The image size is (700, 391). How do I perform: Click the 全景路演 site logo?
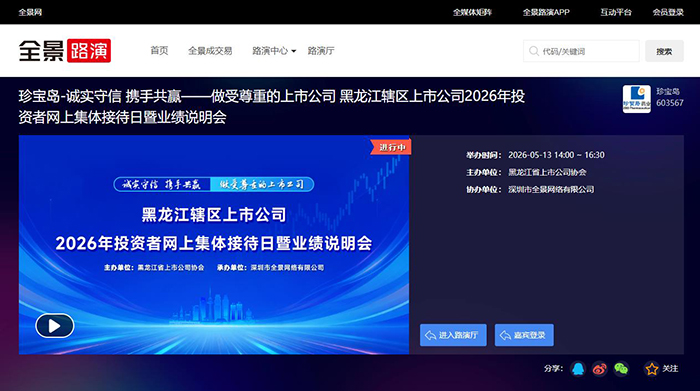click(65, 50)
